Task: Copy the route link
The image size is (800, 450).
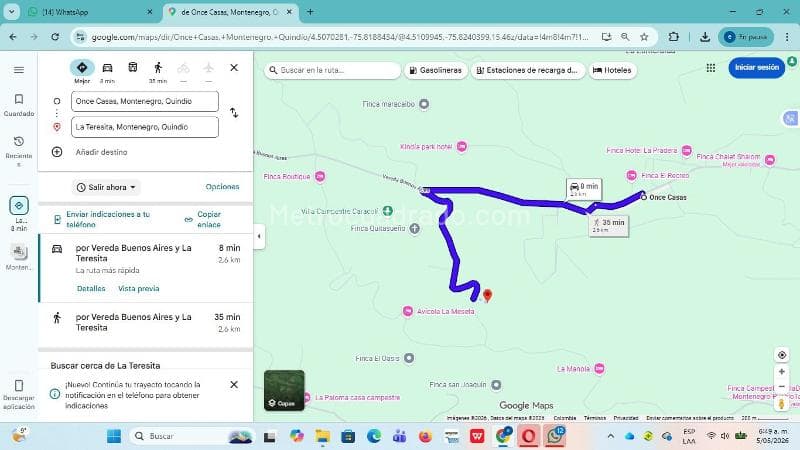Action: [203, 219]
